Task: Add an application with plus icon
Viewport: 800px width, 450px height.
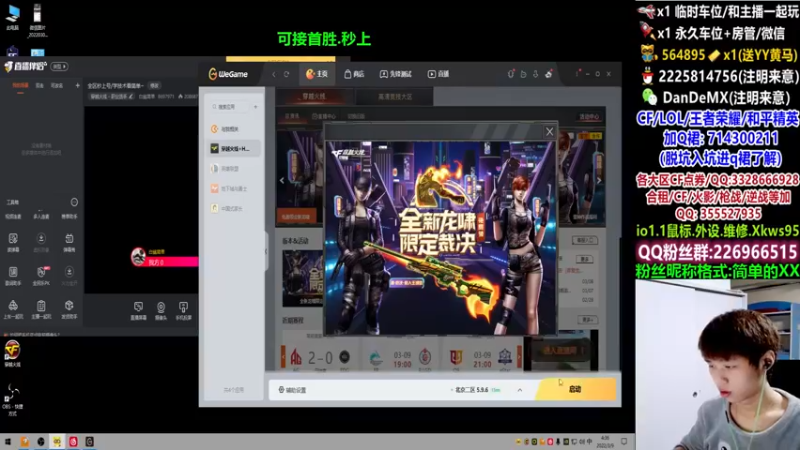Action: (256, 107)
